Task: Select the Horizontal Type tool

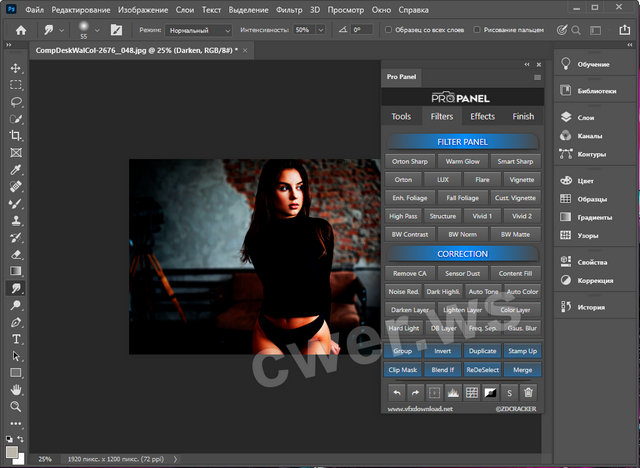Action: tap(16, 339)
